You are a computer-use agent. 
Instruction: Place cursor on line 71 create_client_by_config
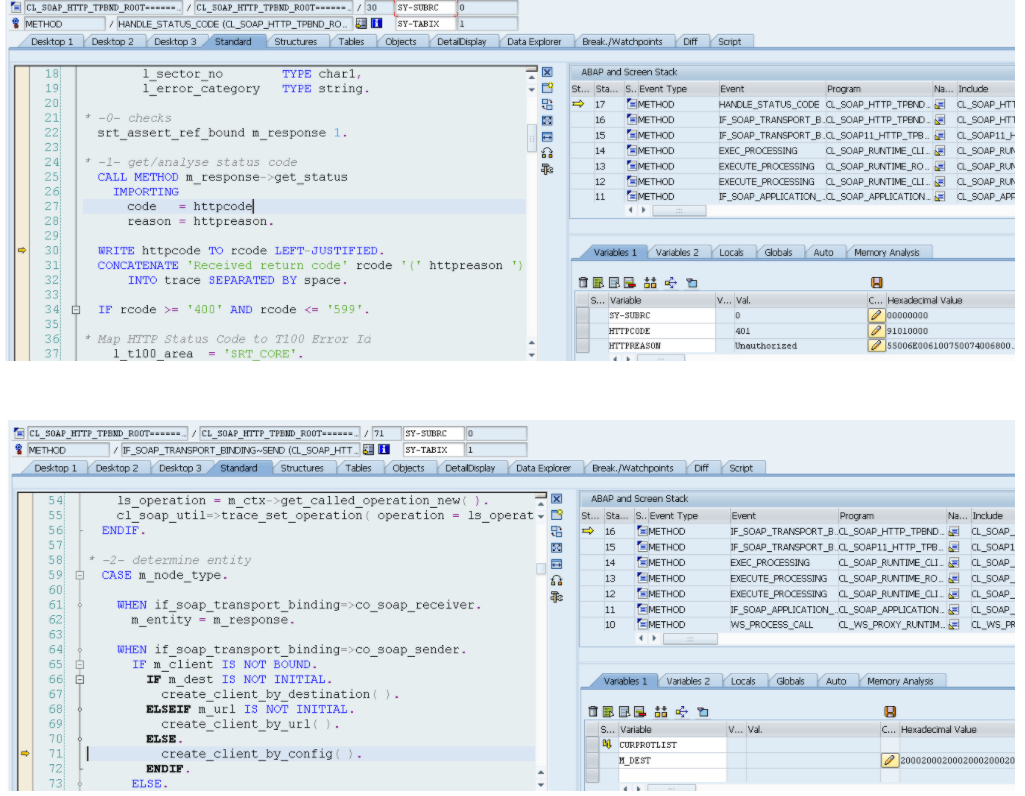click(x=261, y=754)
